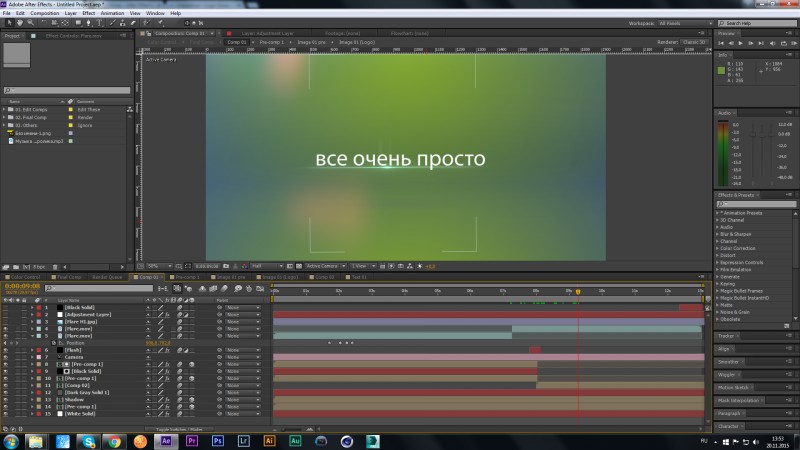The height and width of the screenshot is (450, 800).
Task: Open the Active Camera view dropdown
Action: click(326, 266)
